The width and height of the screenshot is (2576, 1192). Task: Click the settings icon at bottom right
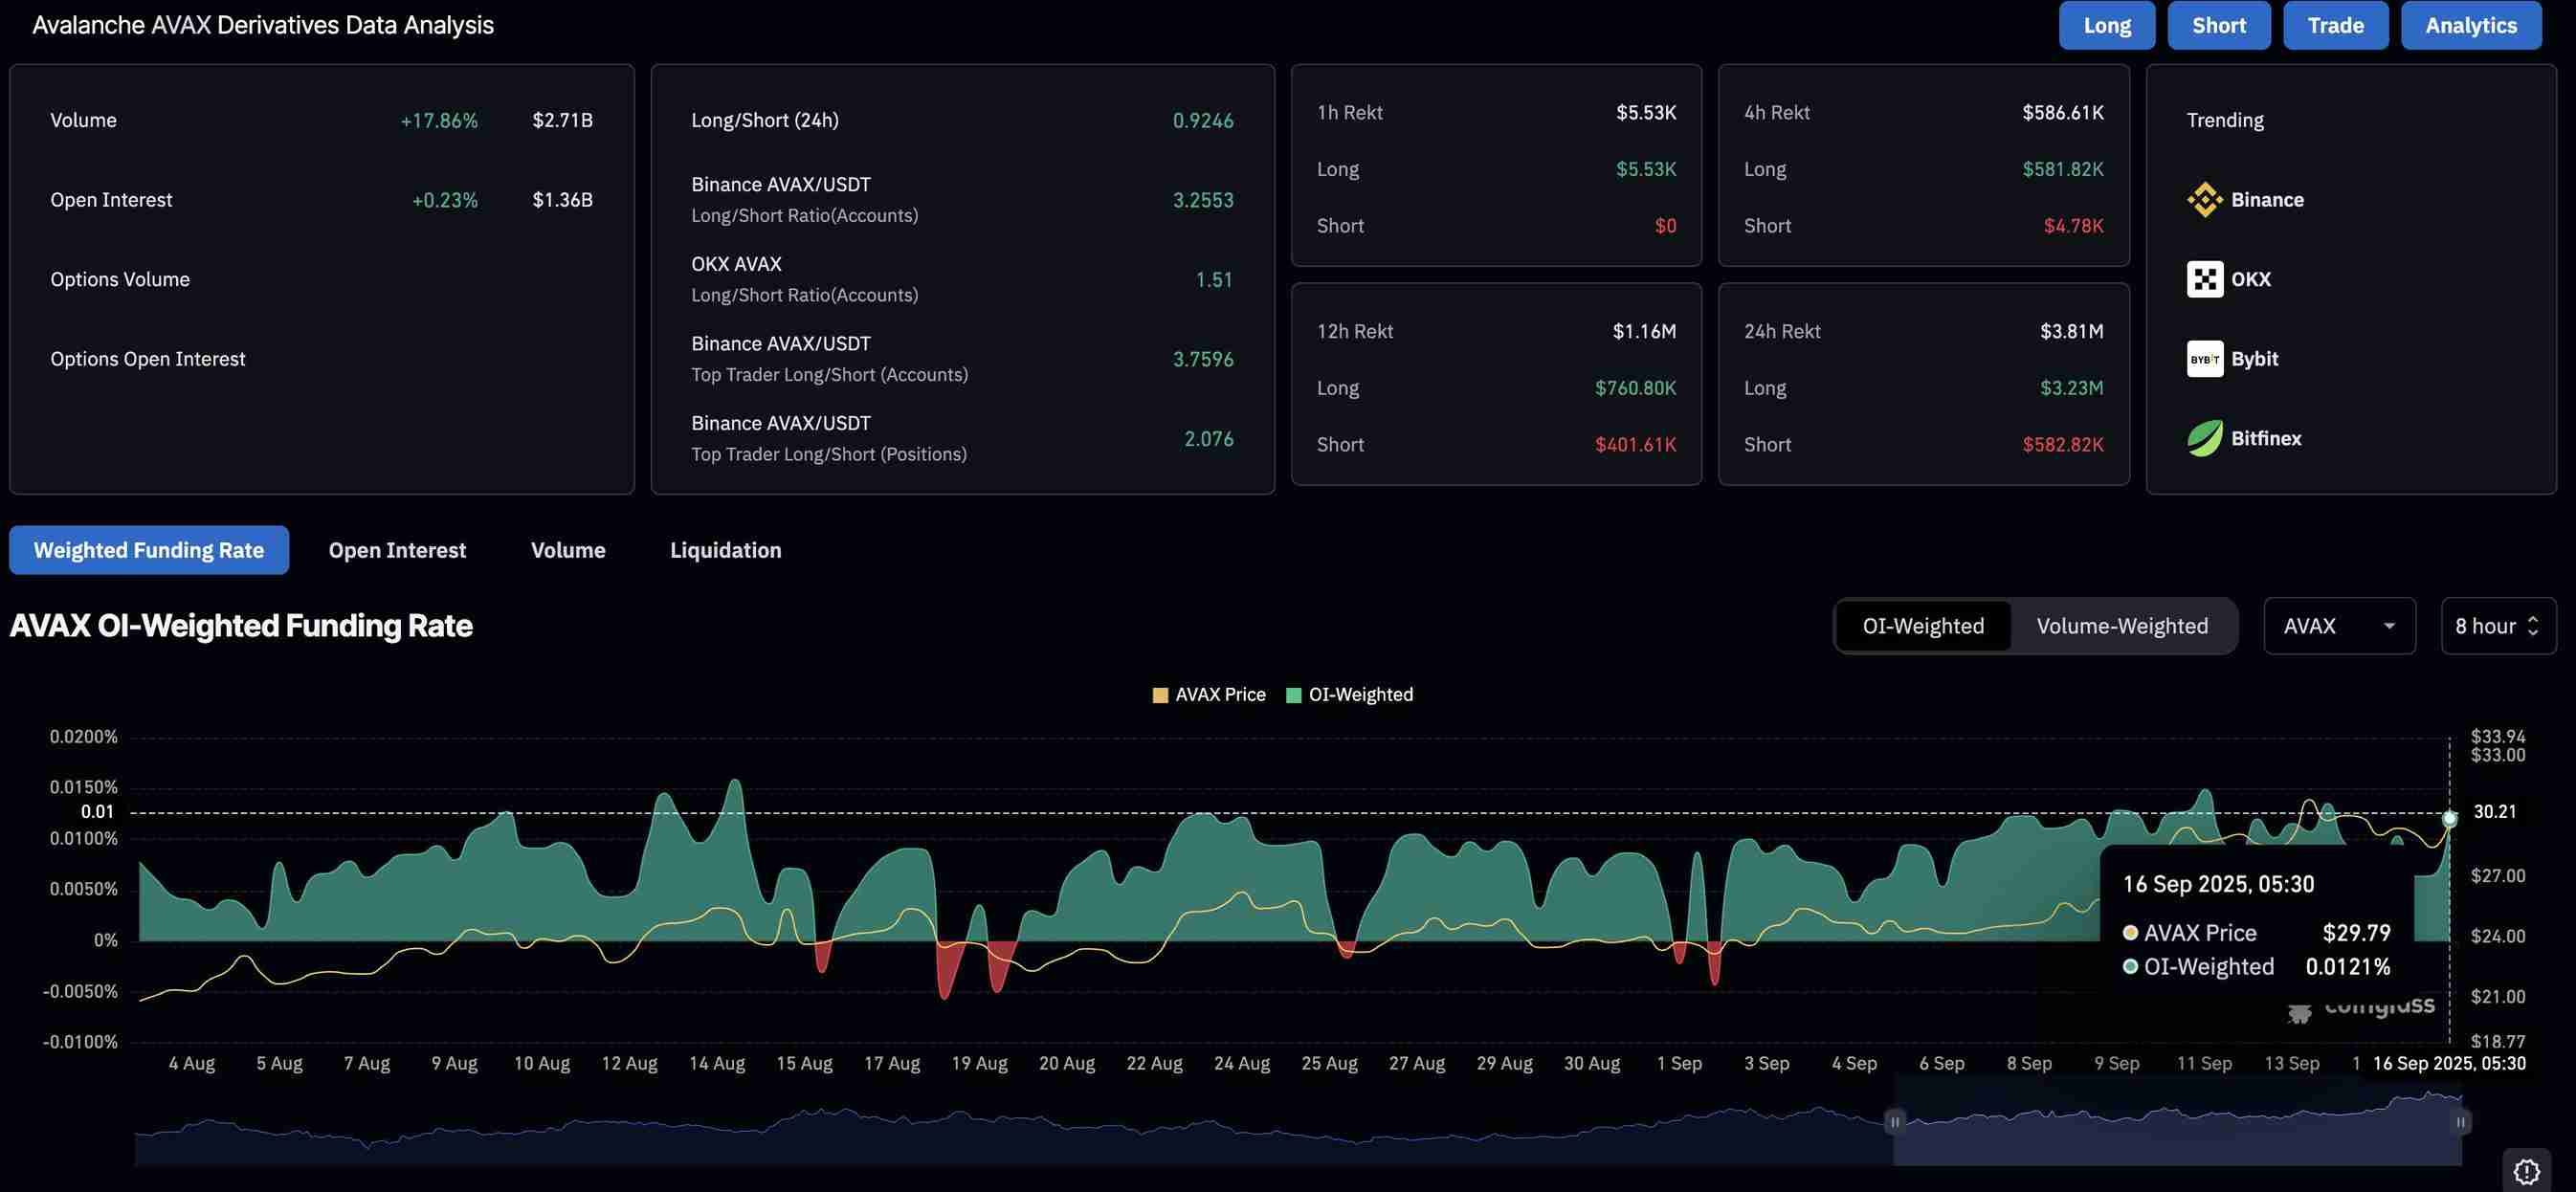[x=2526, y=1171]
